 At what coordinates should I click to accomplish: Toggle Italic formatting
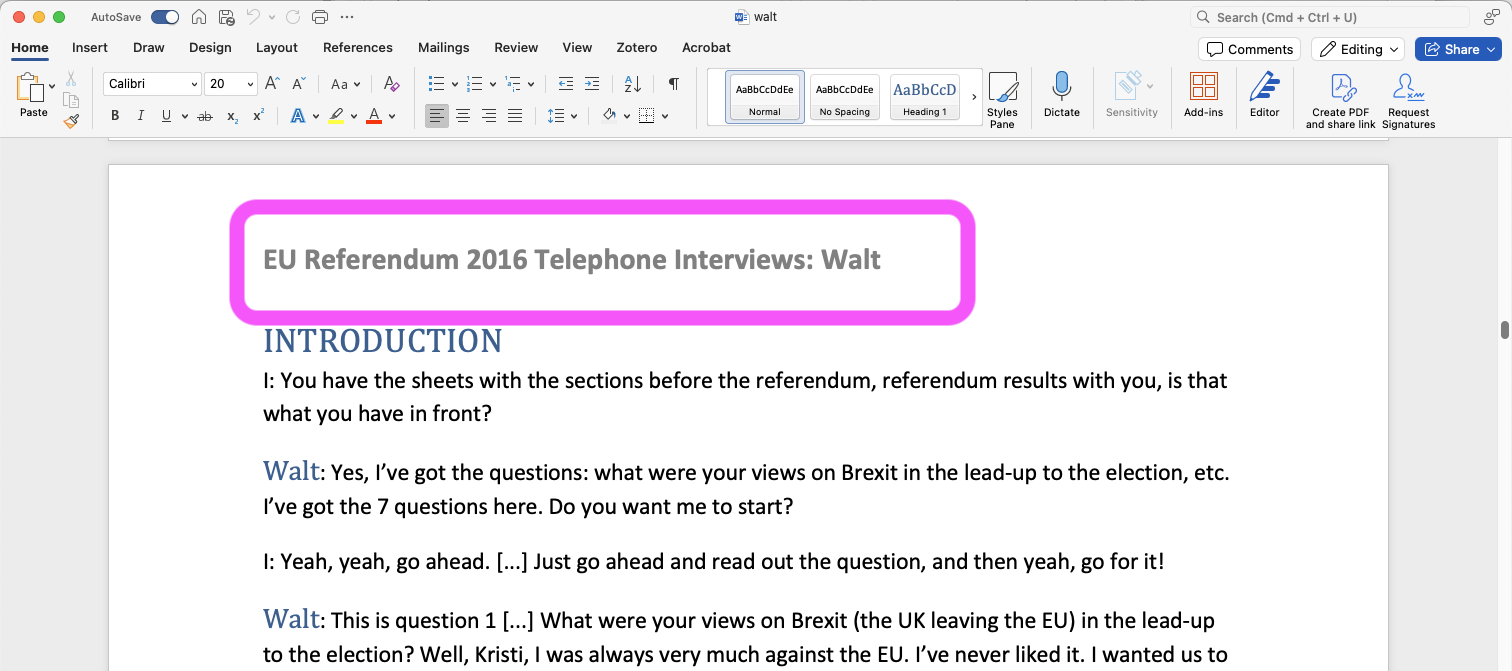click(141, 116)
